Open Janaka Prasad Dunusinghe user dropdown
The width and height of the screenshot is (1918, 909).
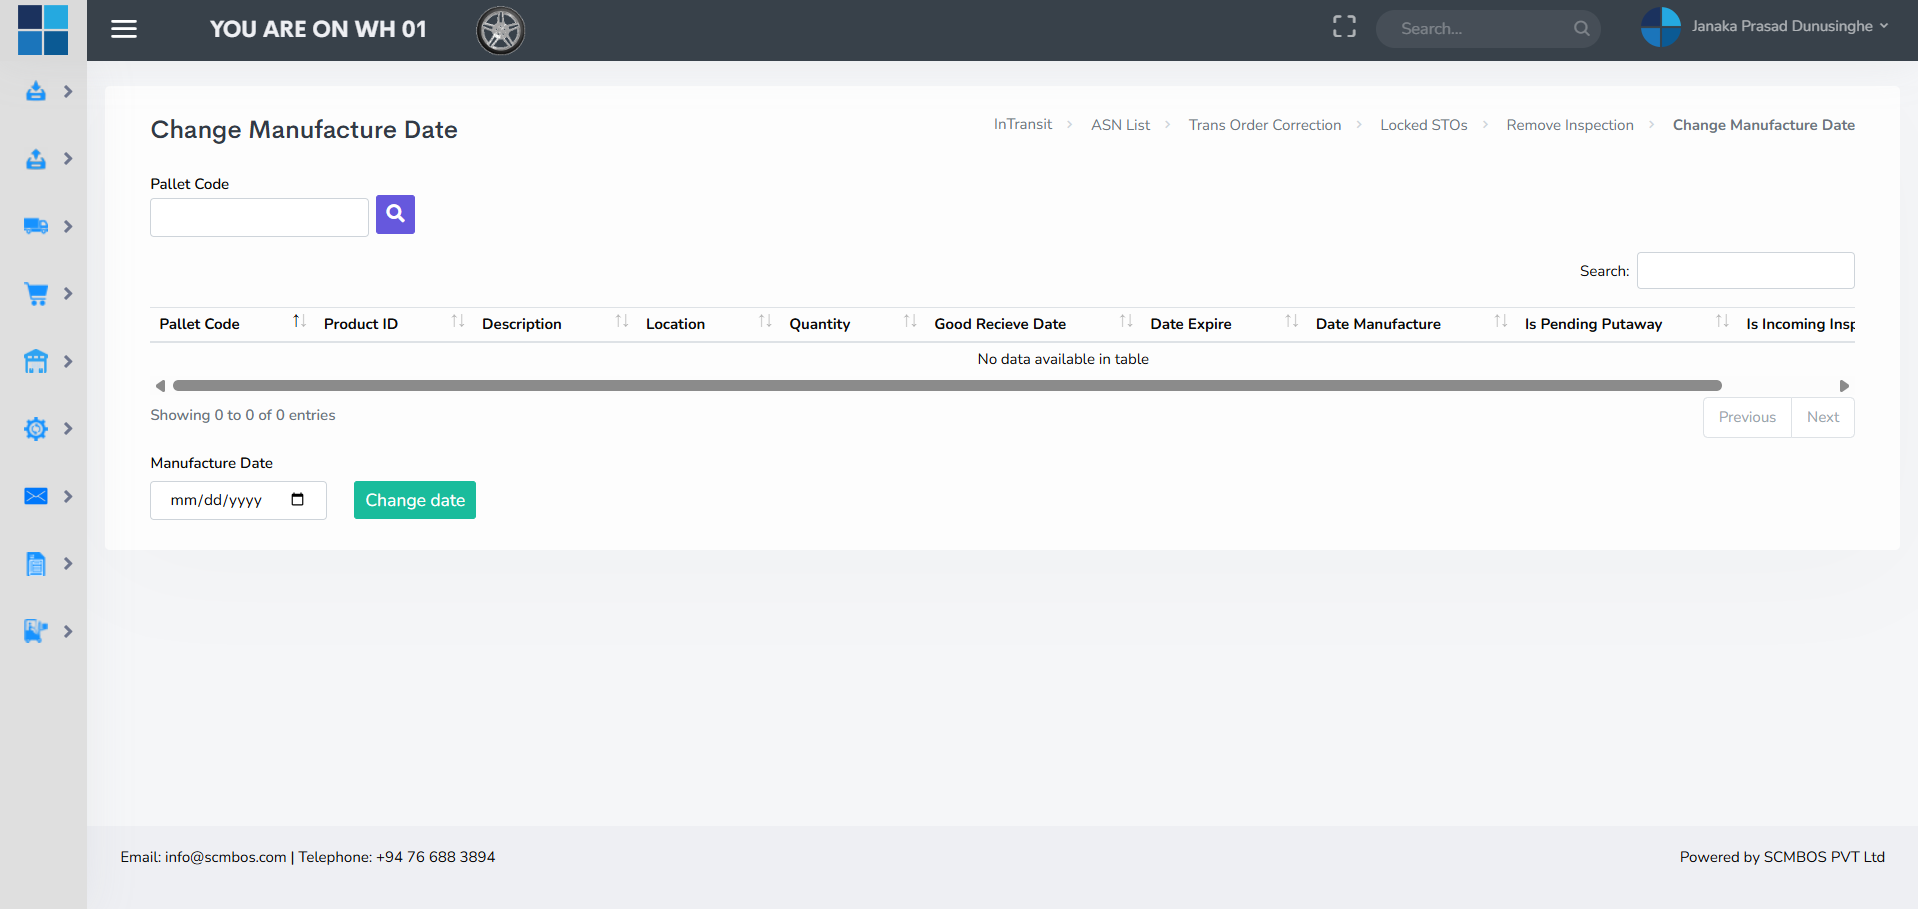pos(1789,26)
